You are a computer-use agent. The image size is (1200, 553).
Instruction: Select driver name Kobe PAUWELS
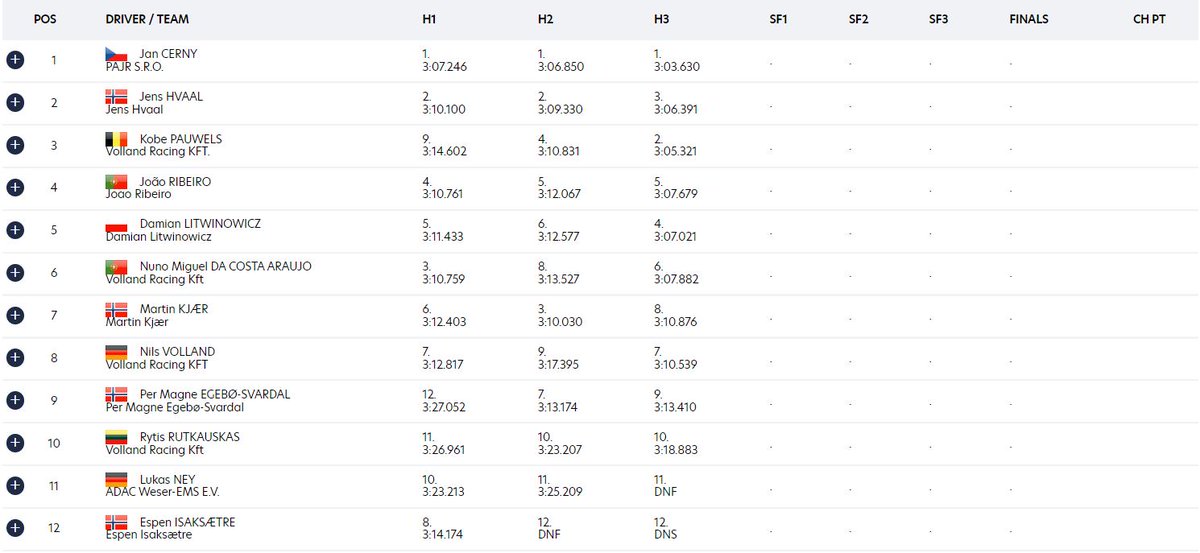click(x=181, y=139)
